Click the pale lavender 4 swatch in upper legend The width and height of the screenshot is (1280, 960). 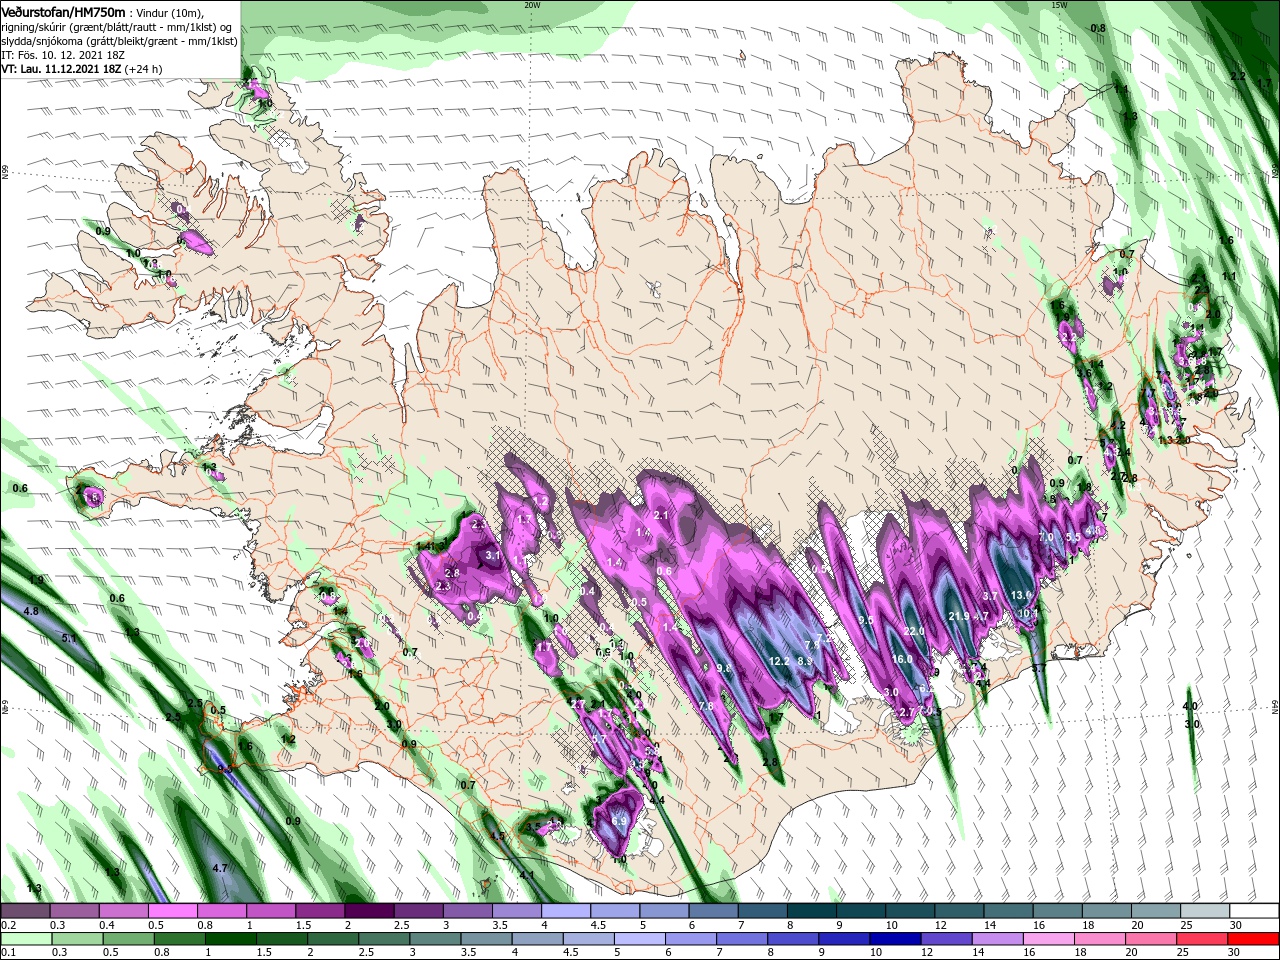click(x=564, y=911)
